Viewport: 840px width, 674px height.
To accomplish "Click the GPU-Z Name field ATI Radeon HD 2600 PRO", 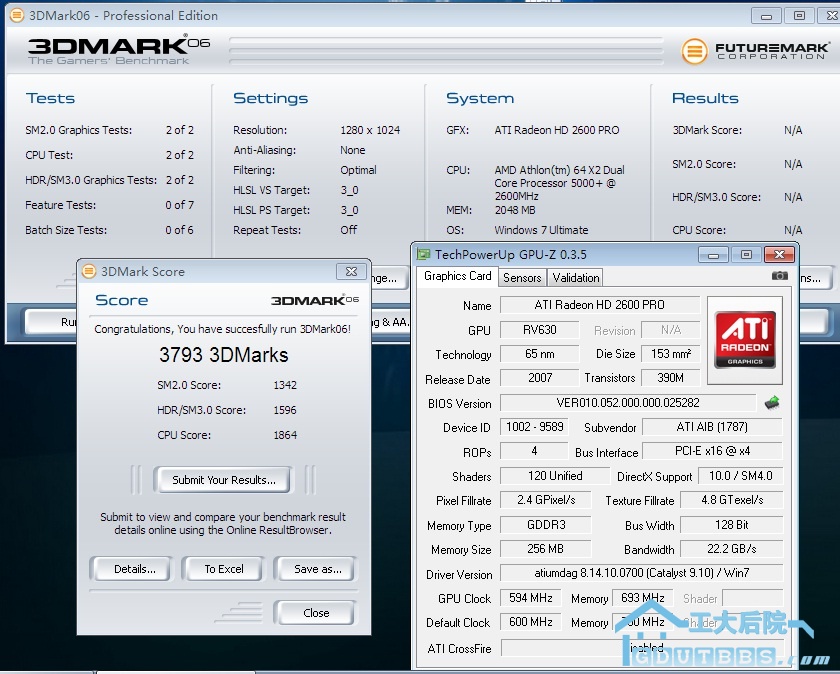I will point(599,305).
